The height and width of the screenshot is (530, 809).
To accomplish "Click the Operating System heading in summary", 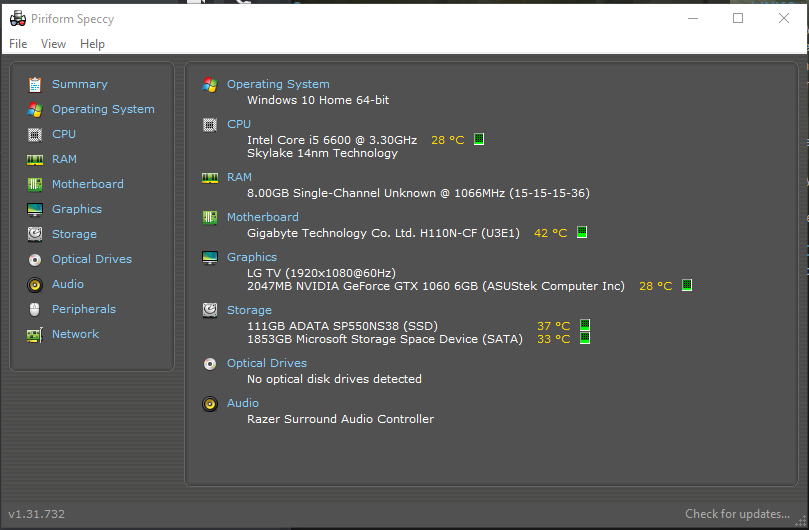I will (x=278, y=84).
